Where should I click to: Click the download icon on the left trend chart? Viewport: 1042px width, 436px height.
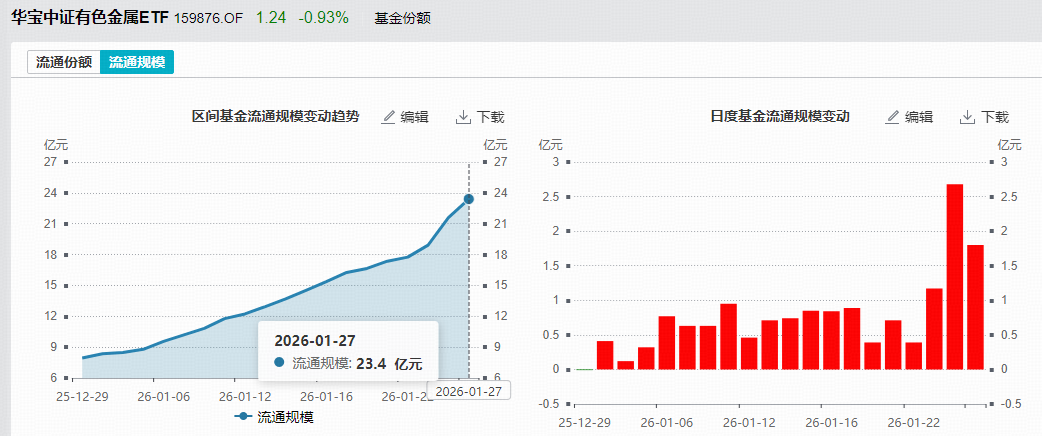(463, 117)
